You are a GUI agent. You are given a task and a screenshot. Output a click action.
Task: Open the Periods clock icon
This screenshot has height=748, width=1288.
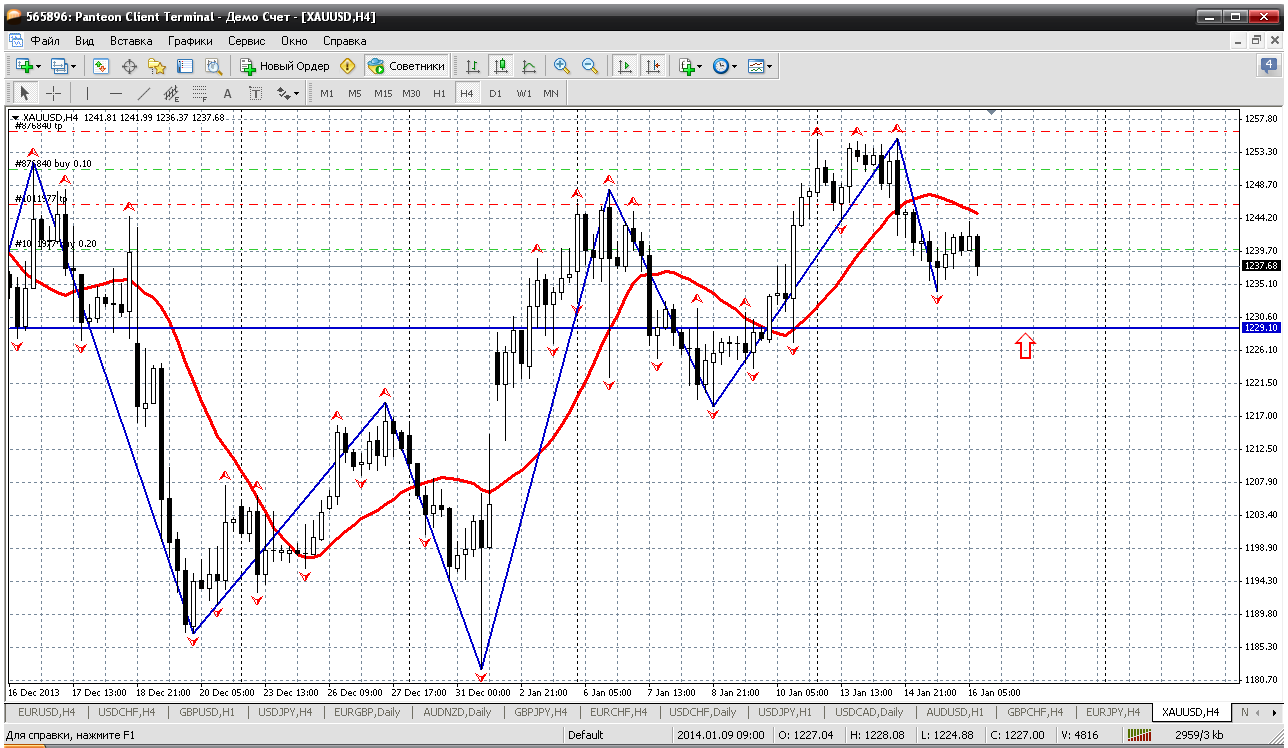[721, 66]
